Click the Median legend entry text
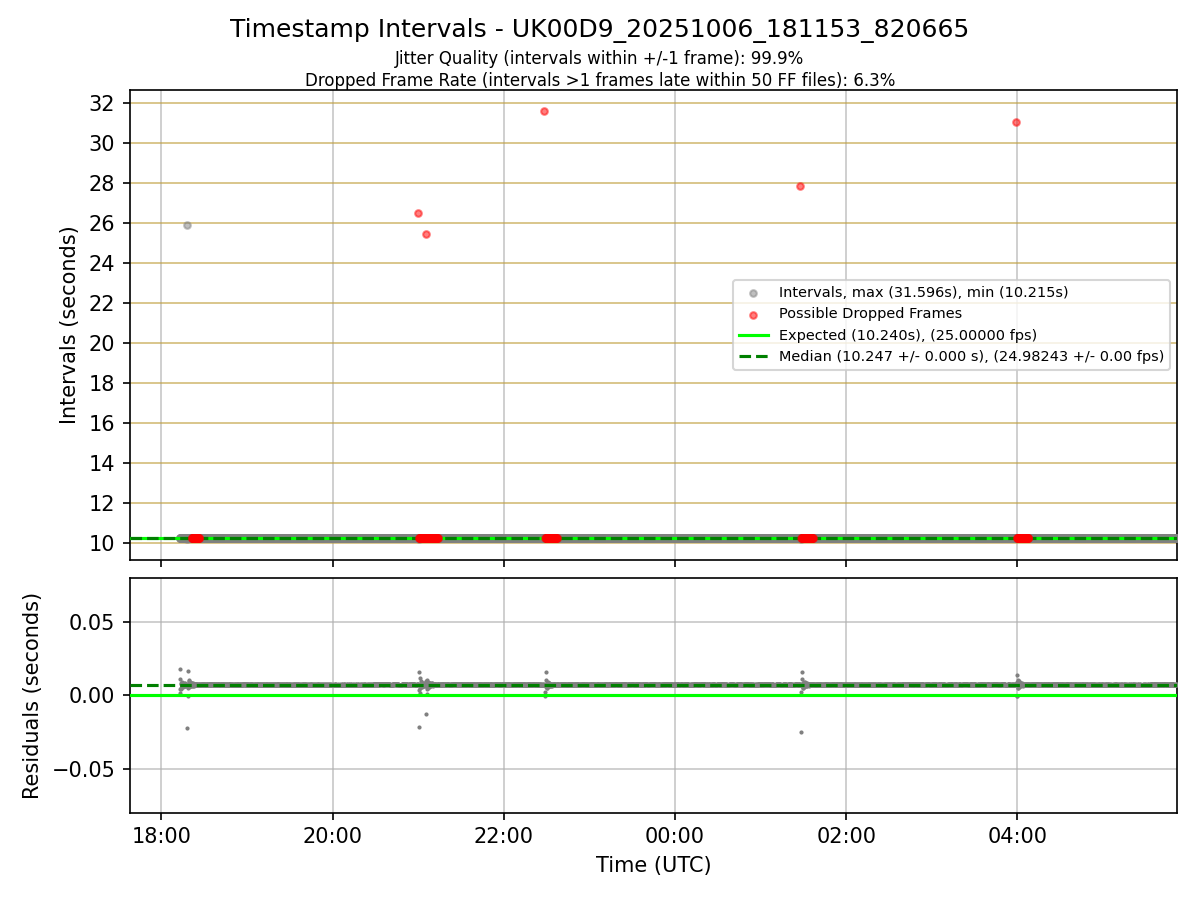This screenshot has height=900, width=1200. [x=971, y=356]
